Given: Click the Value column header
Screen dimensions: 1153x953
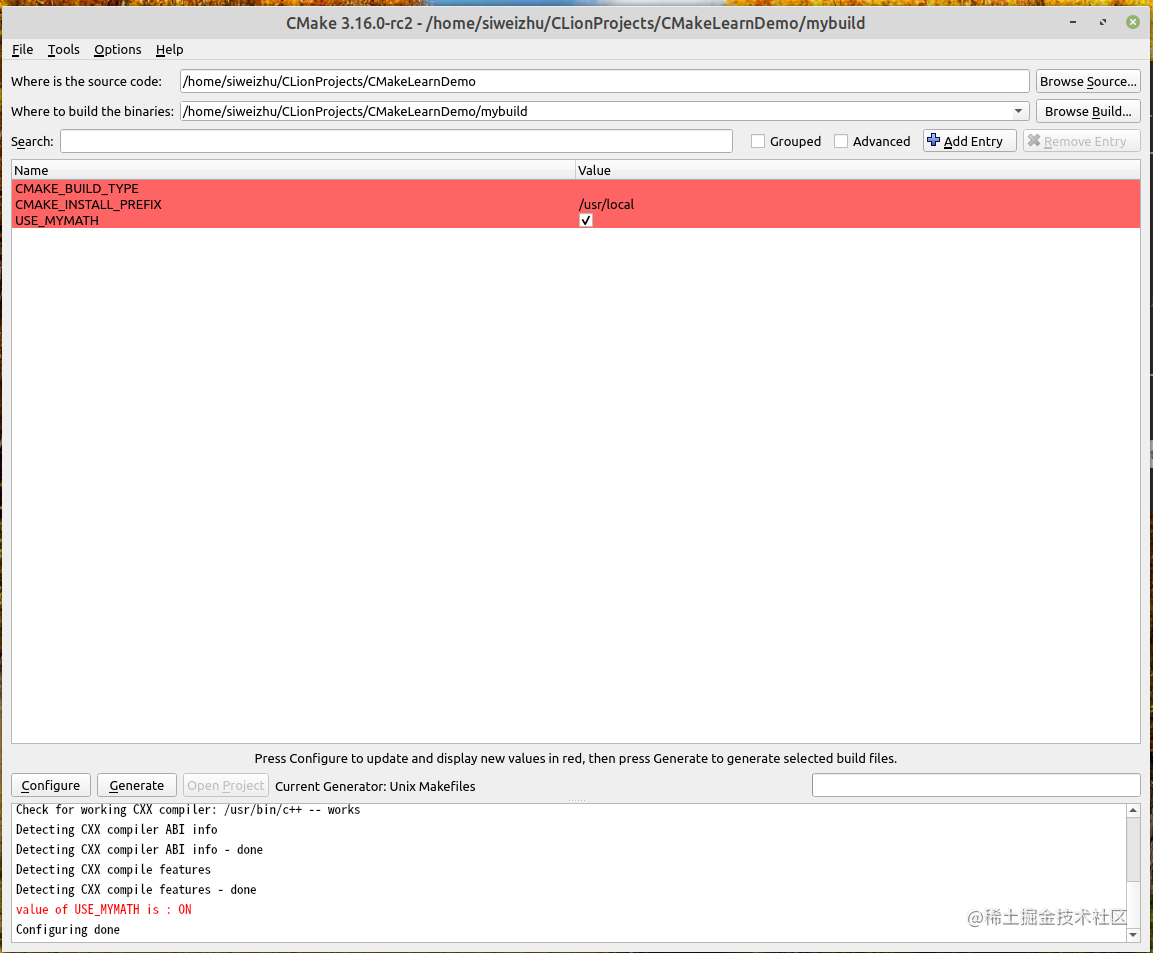Looking at the screenshot, I should pyautogui.click(x=857, y=170).
